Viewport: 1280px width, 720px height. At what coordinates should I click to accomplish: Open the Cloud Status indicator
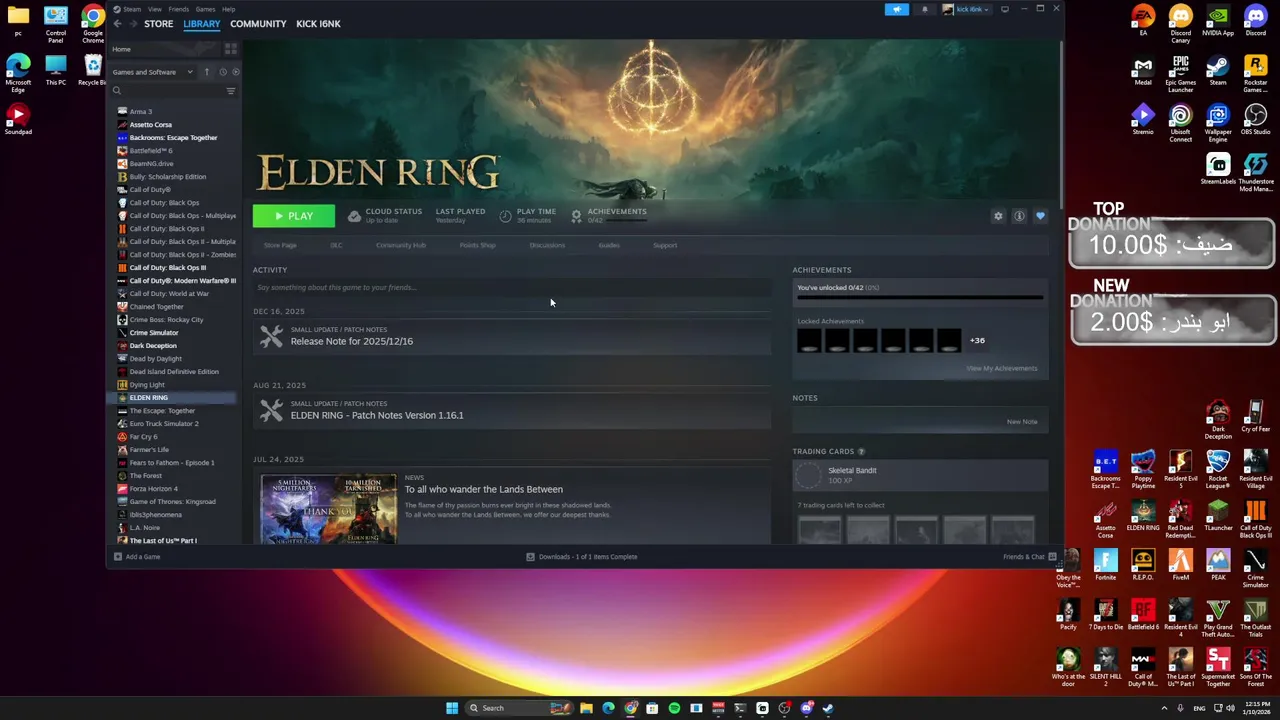click(x=384, y=215)
